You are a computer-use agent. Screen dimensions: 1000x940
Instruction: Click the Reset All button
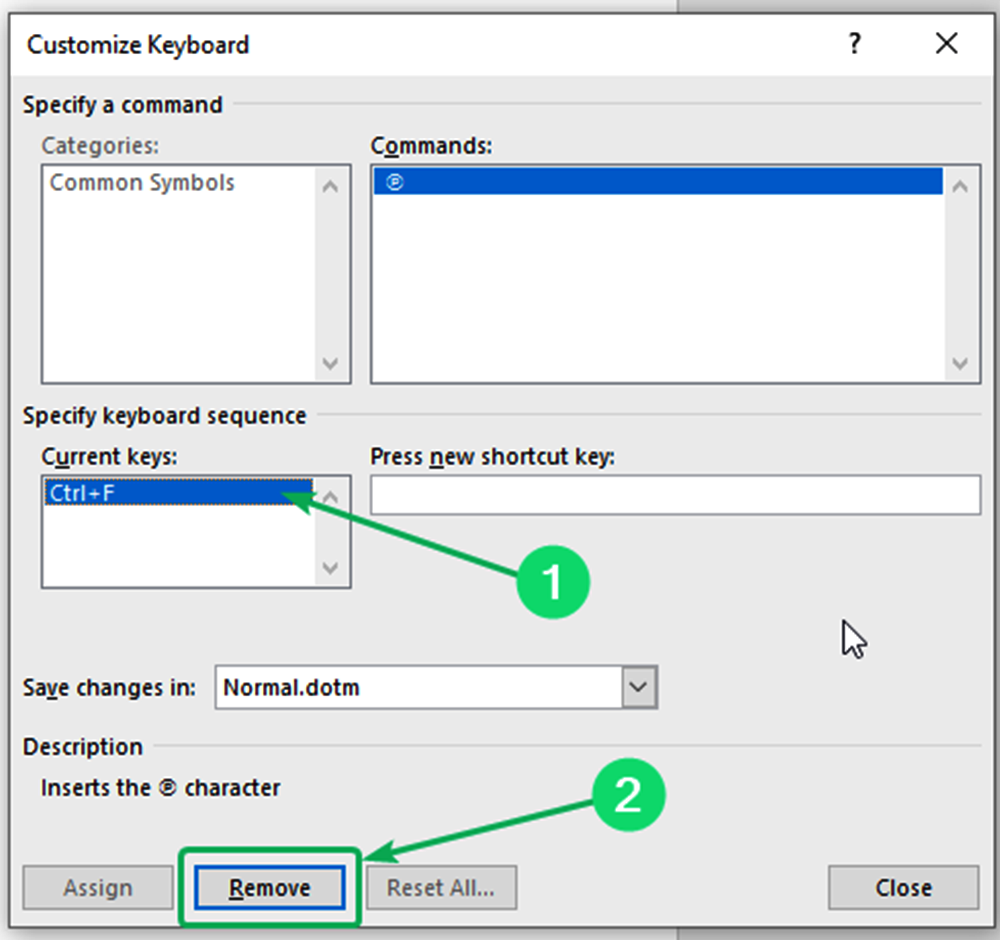click(441, 887)
